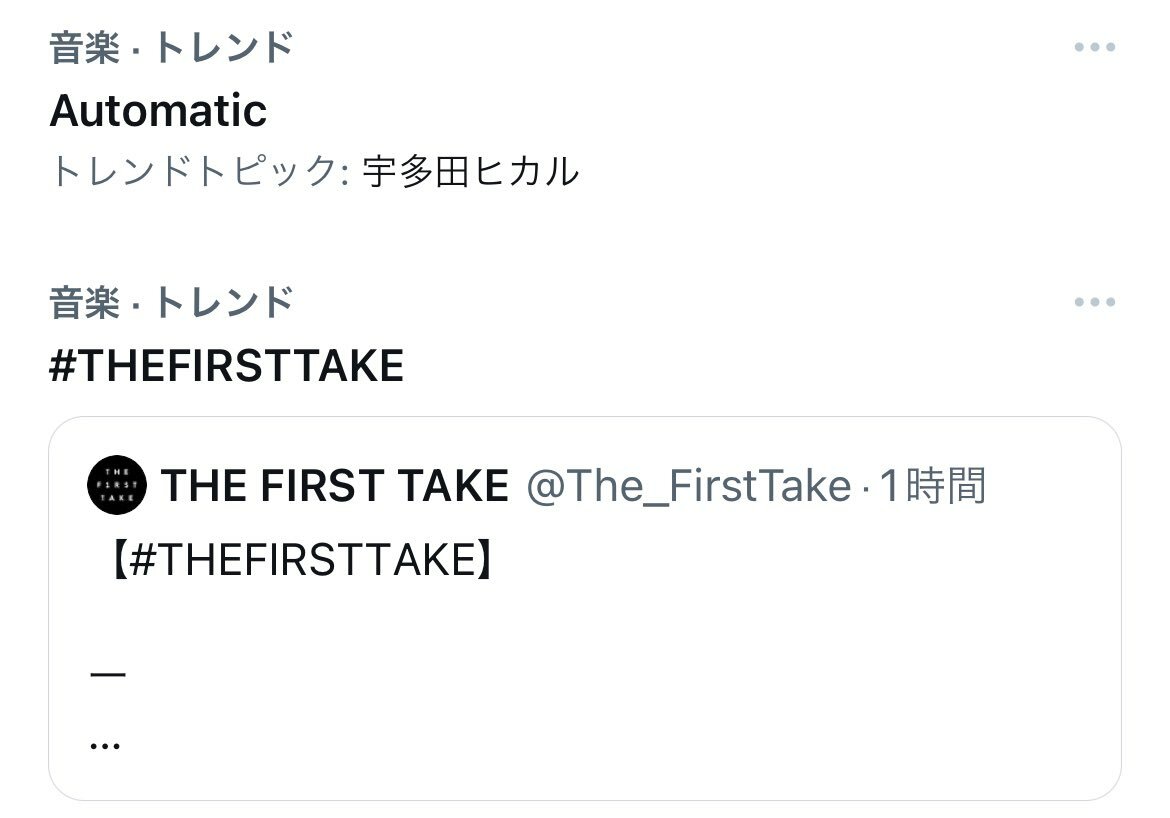
Task: Select the 宇多田ヒカル trend topic link
Action: [x=471, y=171]
